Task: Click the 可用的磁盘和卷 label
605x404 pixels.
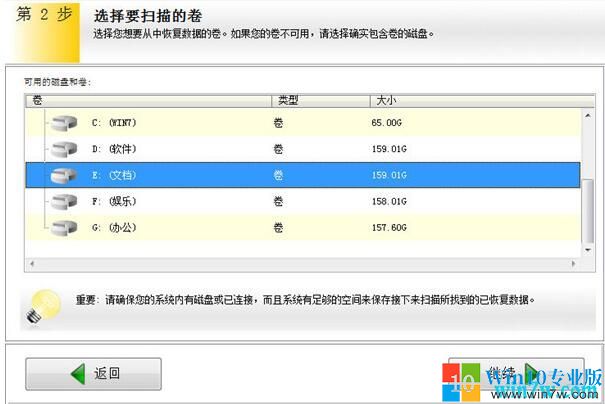Action: tap(57, 82)
